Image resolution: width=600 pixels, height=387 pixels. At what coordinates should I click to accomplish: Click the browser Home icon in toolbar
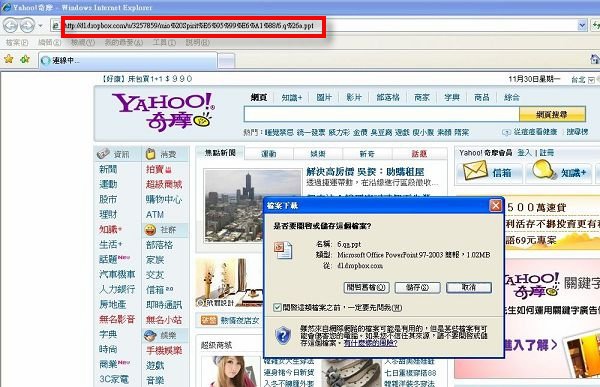(x=595, y=59)
